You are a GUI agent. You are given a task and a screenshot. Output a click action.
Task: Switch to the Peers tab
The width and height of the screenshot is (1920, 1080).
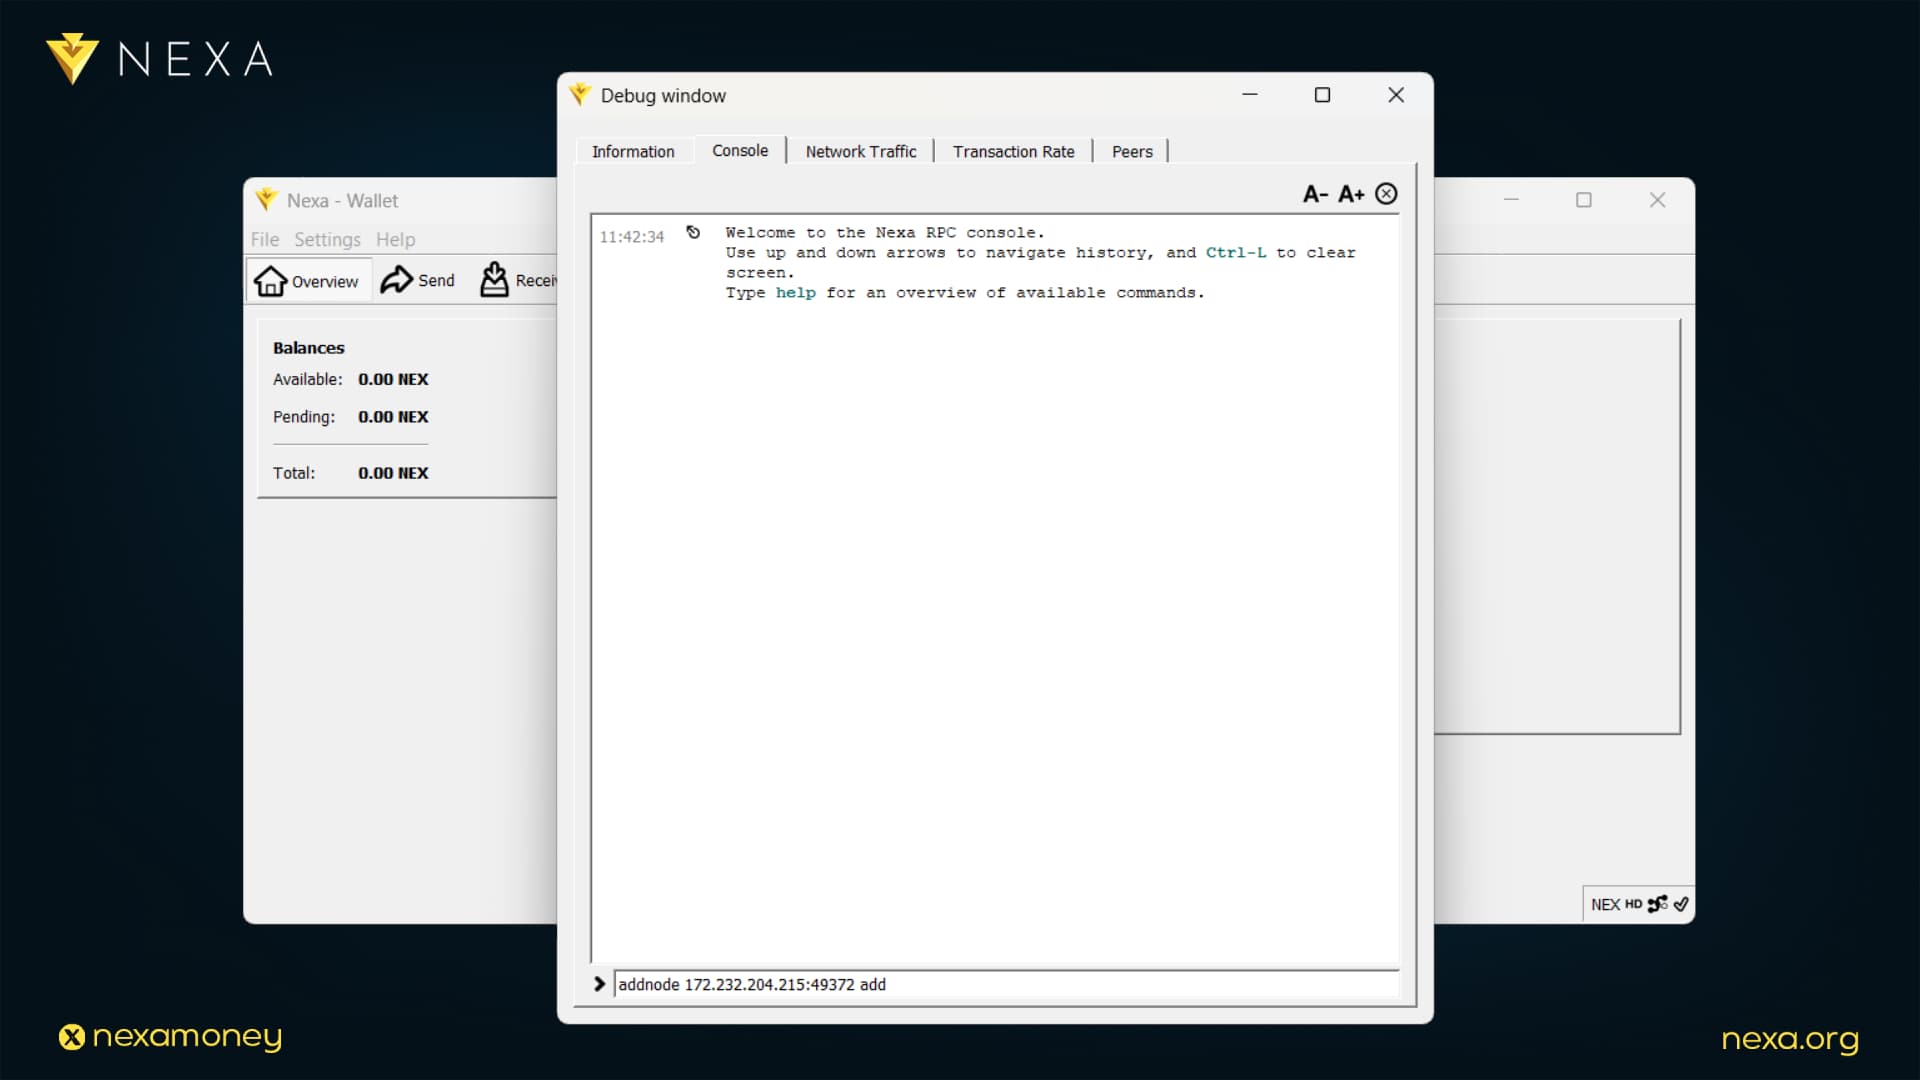(1132, 151)
